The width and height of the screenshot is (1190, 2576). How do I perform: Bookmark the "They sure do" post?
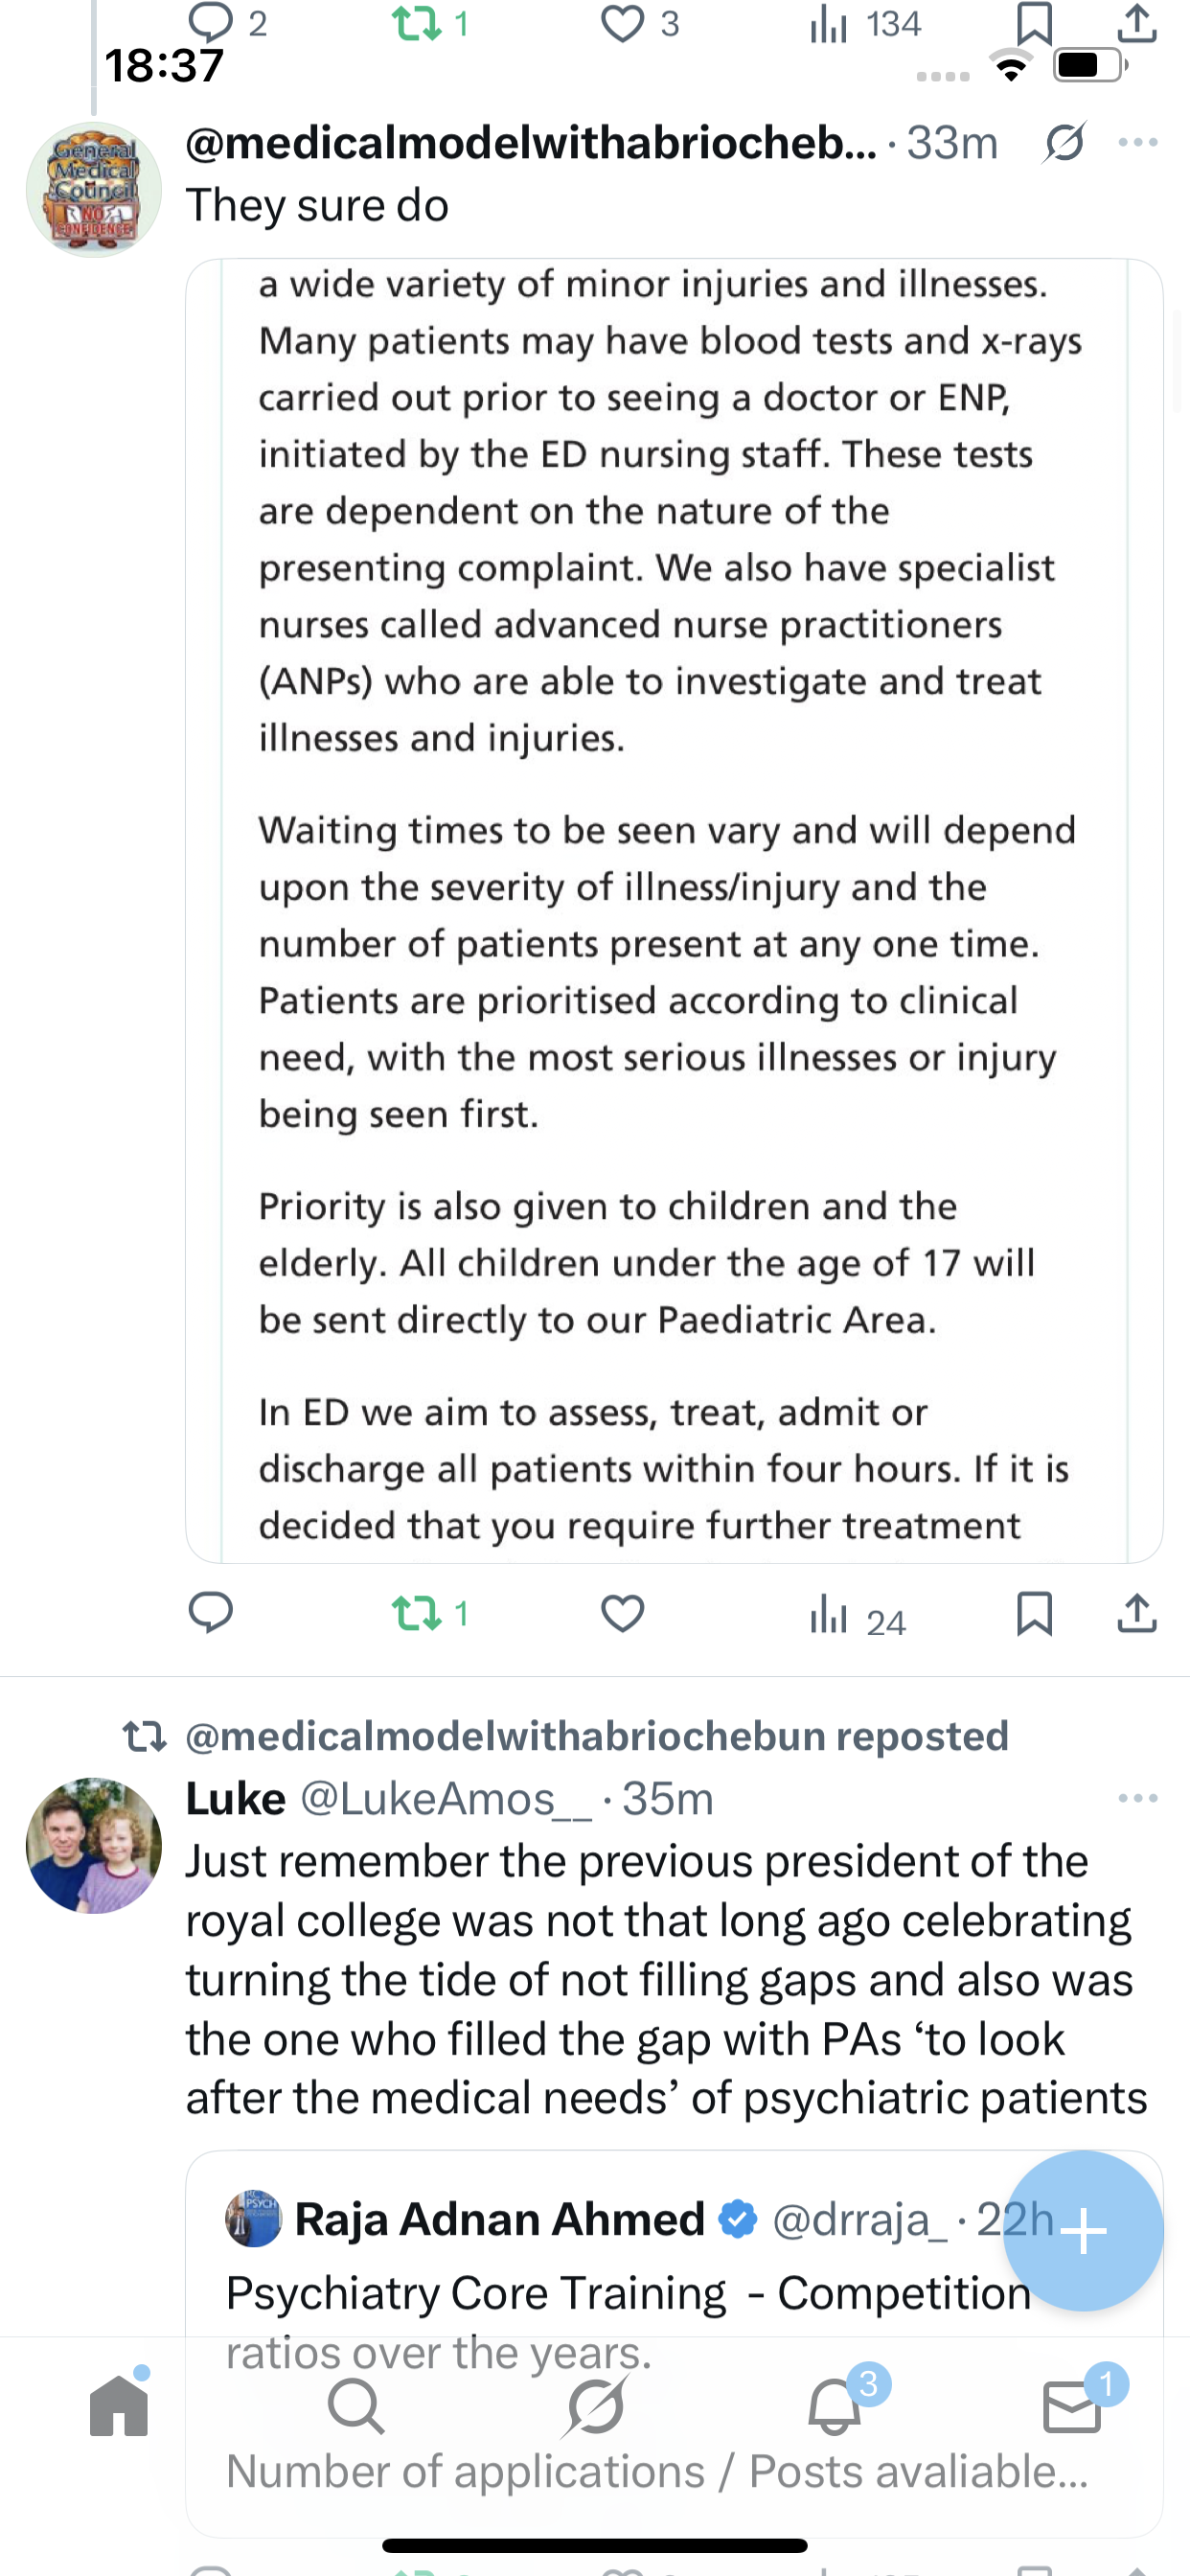(1034, 1613)
